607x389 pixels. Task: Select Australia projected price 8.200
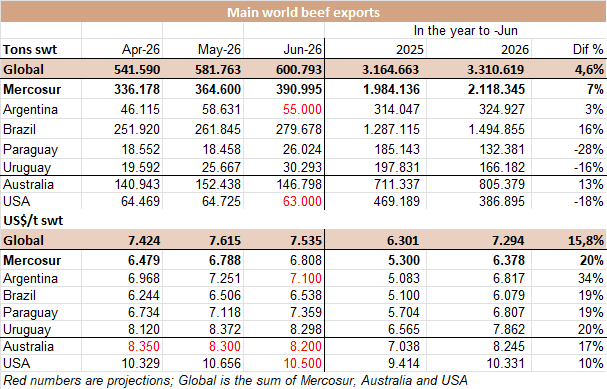point(306,346)
